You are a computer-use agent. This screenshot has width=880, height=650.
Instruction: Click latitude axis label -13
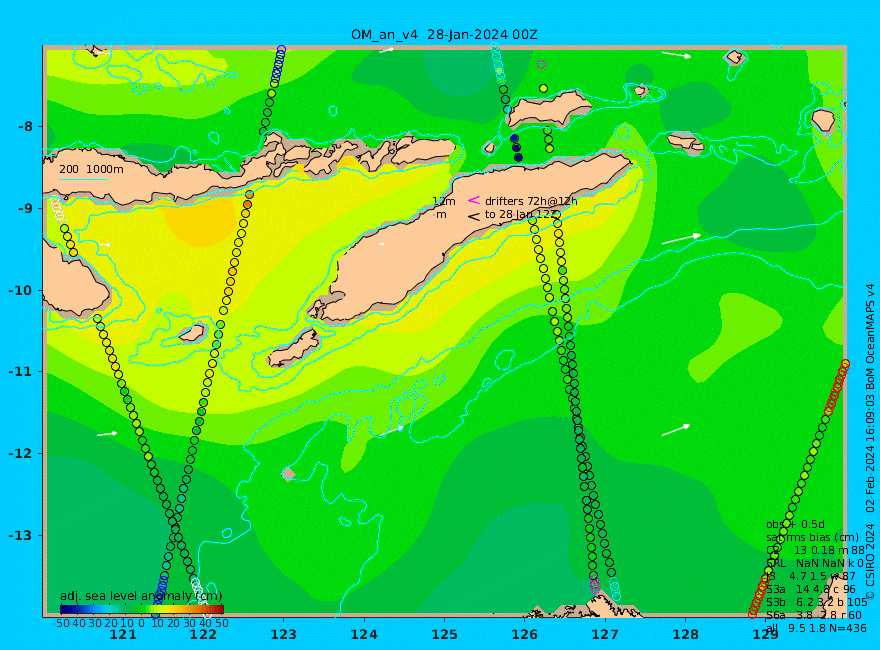point(21,535)
